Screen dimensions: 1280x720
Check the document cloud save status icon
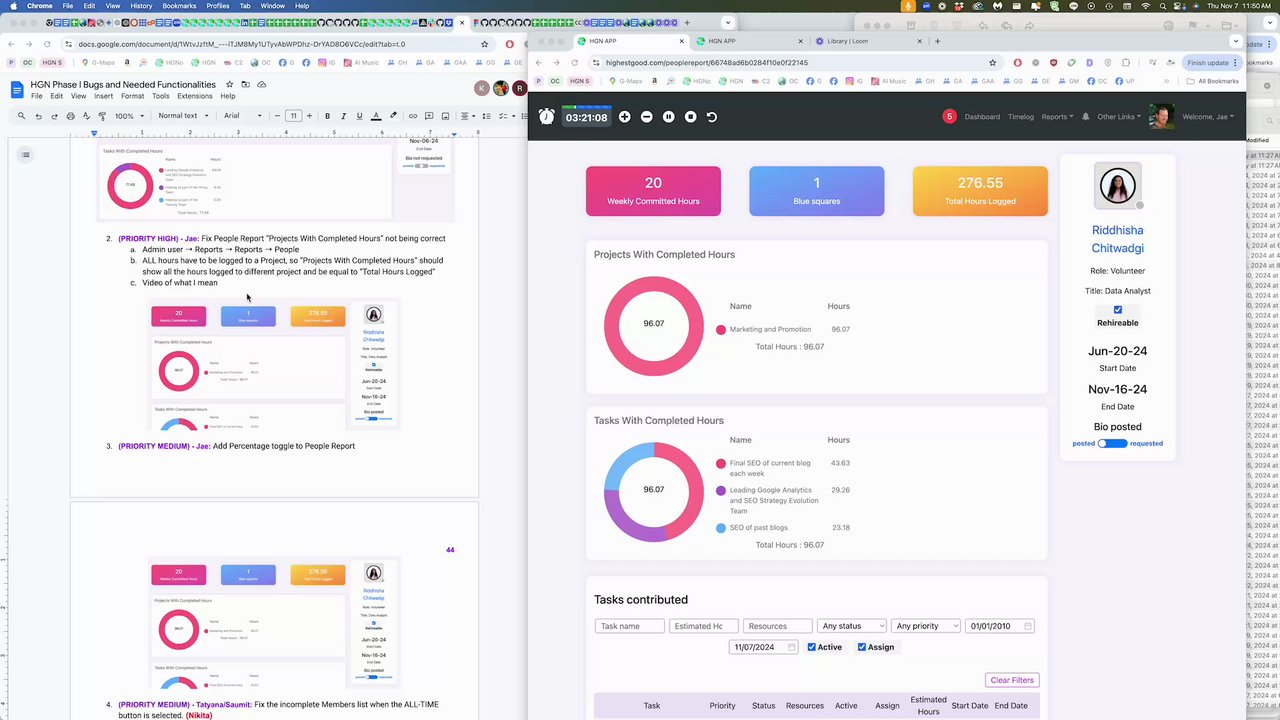tap(261, 85)
